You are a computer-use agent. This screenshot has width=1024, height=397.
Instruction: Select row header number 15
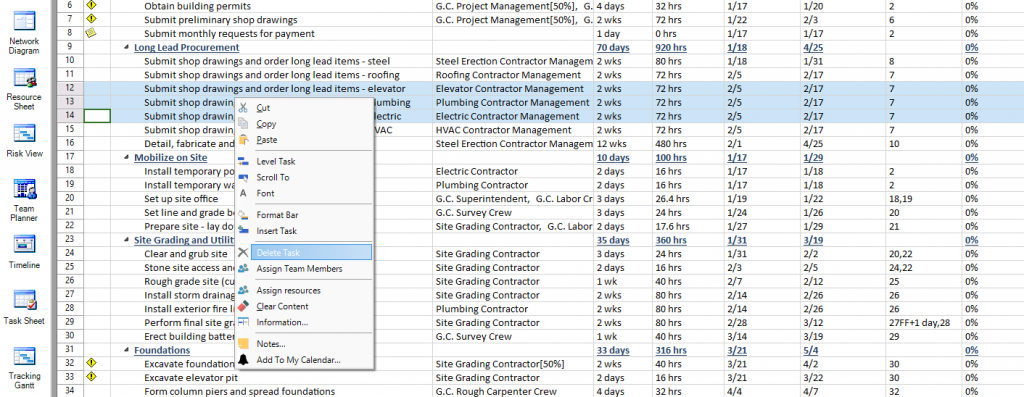71,130
